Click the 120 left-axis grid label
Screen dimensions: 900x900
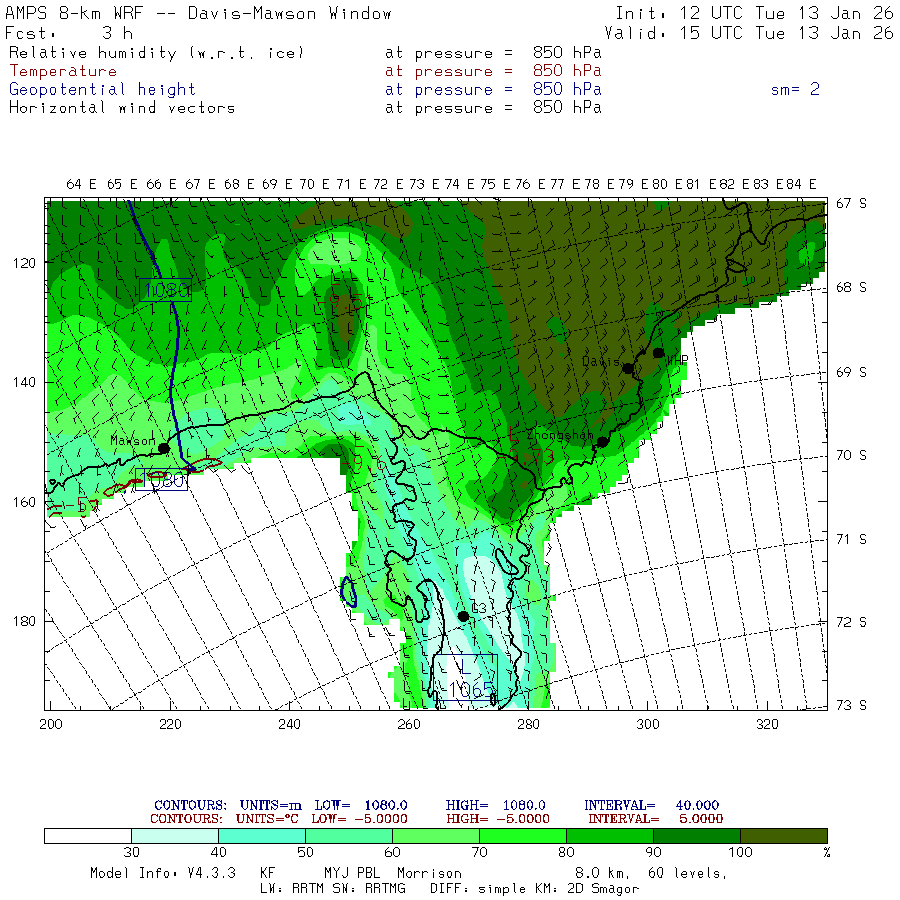pyautogui.click(x=24, y=263)
